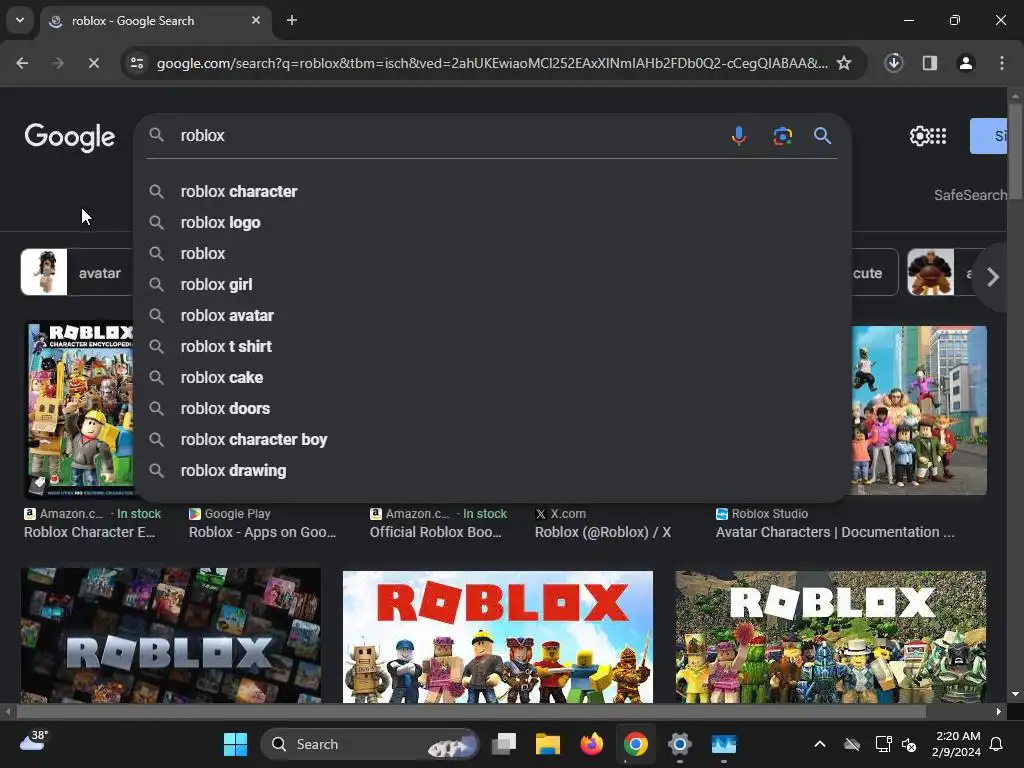Choose suggestion roblox doors
The width and height of the screenshot is (1024, 768).
click(492, 409)
